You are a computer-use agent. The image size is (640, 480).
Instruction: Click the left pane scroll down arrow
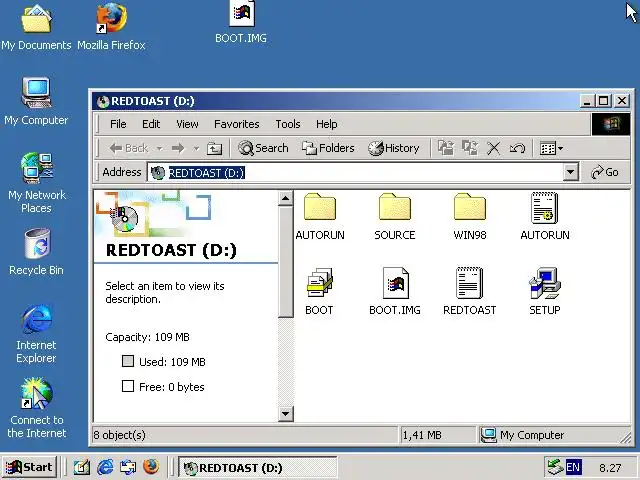pyautogui.click(x=285, y=413)
